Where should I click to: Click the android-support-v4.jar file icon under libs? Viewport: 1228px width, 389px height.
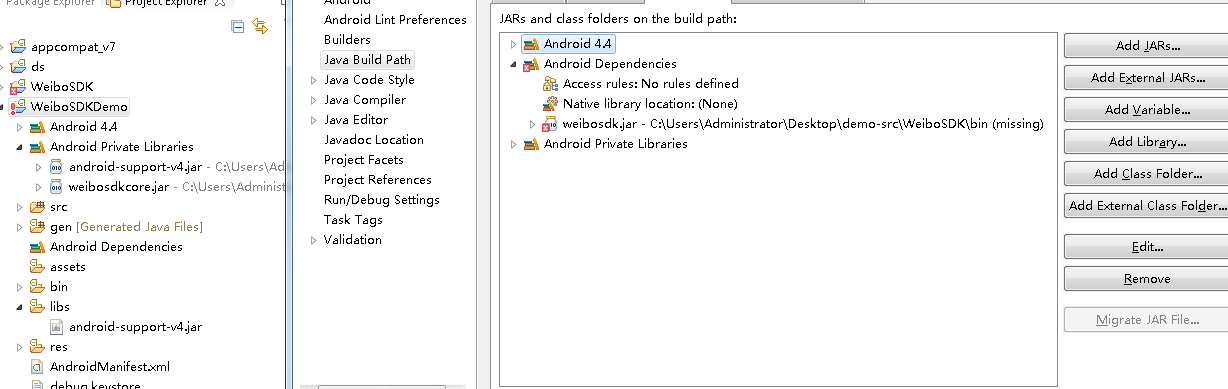click(57, 327)
